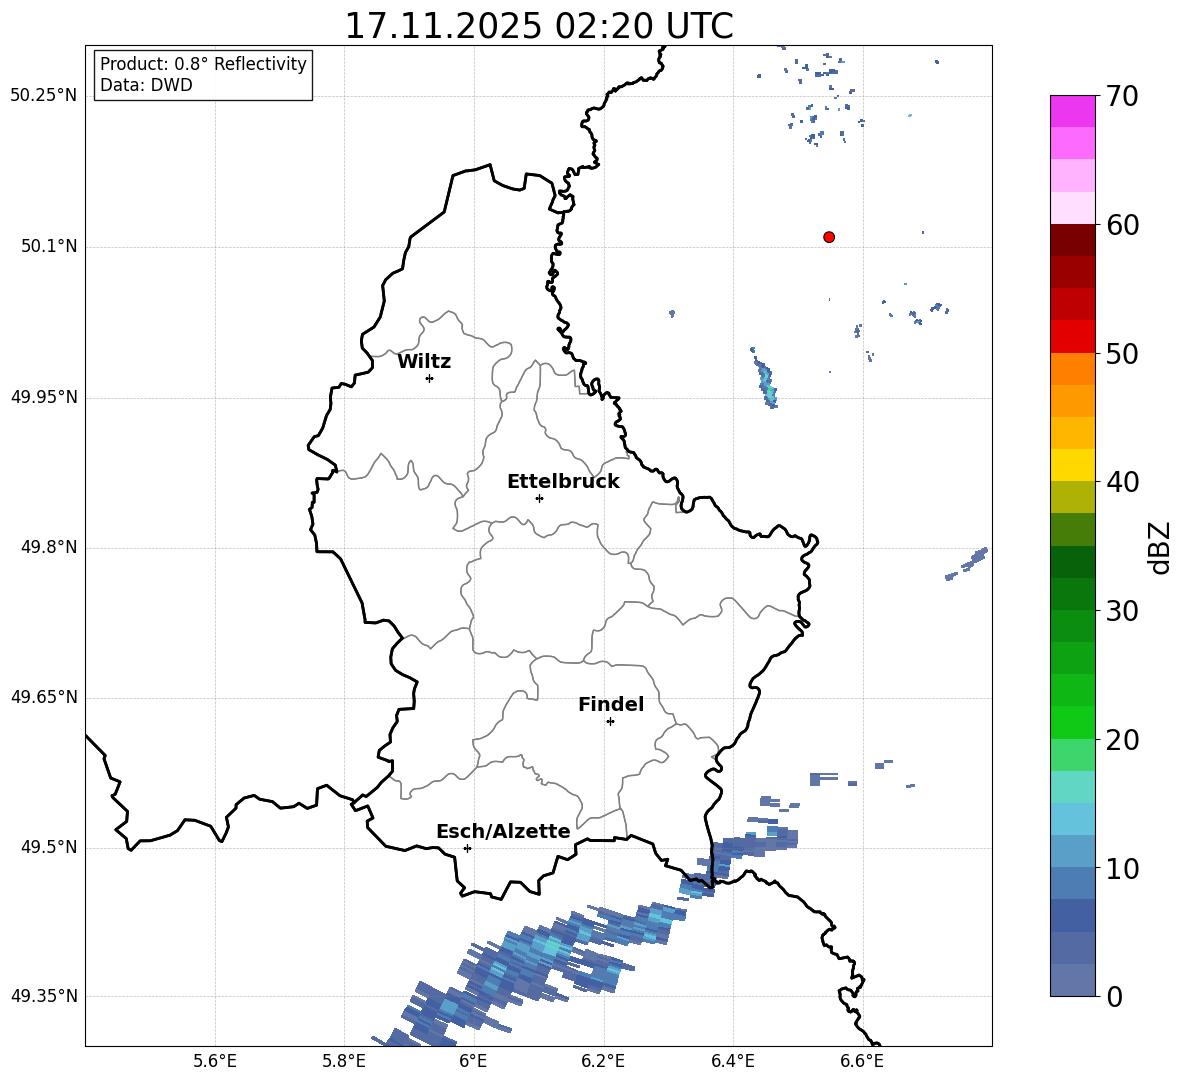
Task: Click the Esch/Alzette city label
Action: 503,831
